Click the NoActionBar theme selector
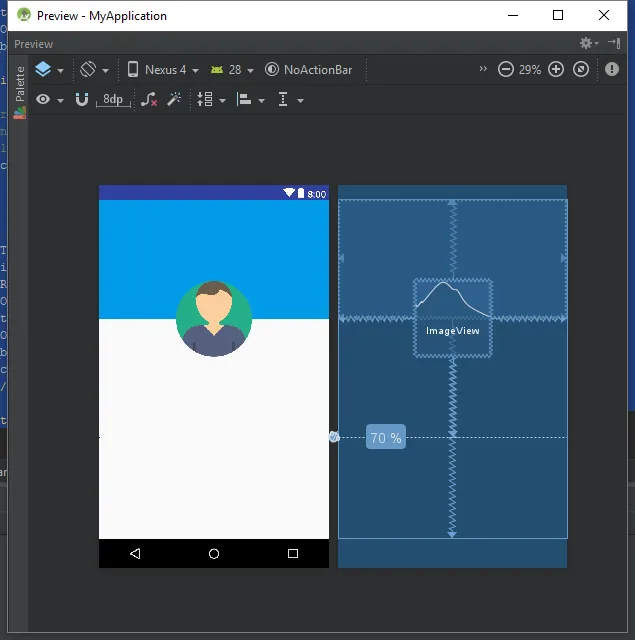Image resolution: width=635 pixels, height=640 pixels. (x=309, y=70)
